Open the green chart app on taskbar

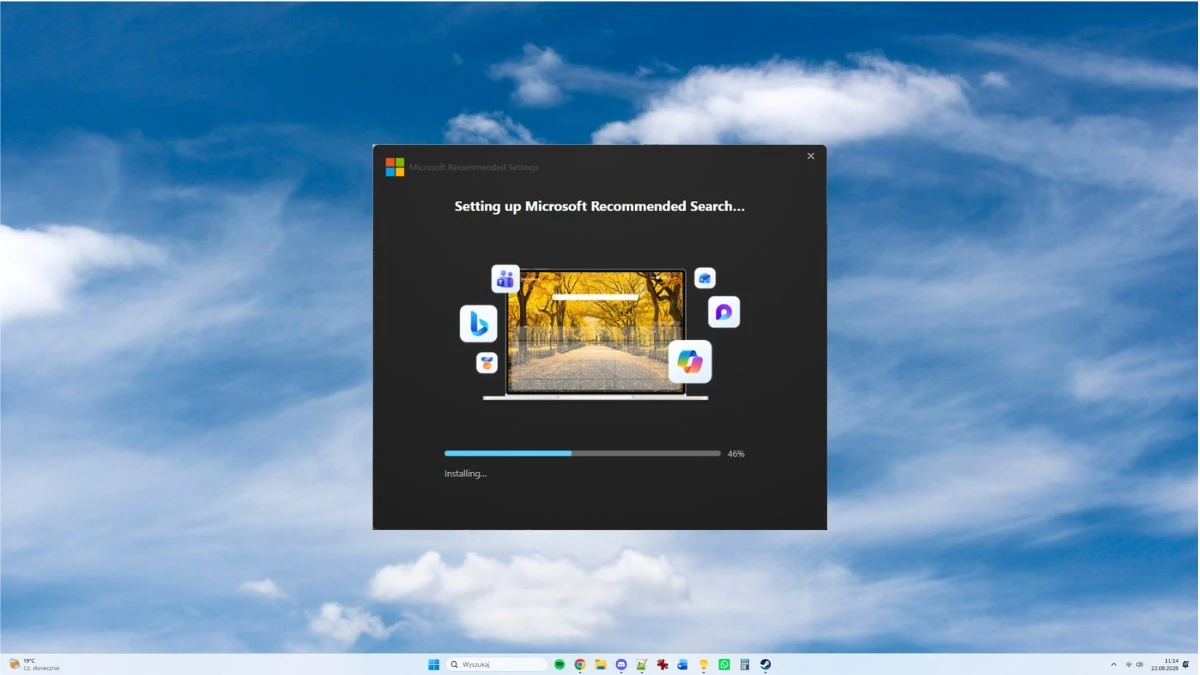pos(642,664)
